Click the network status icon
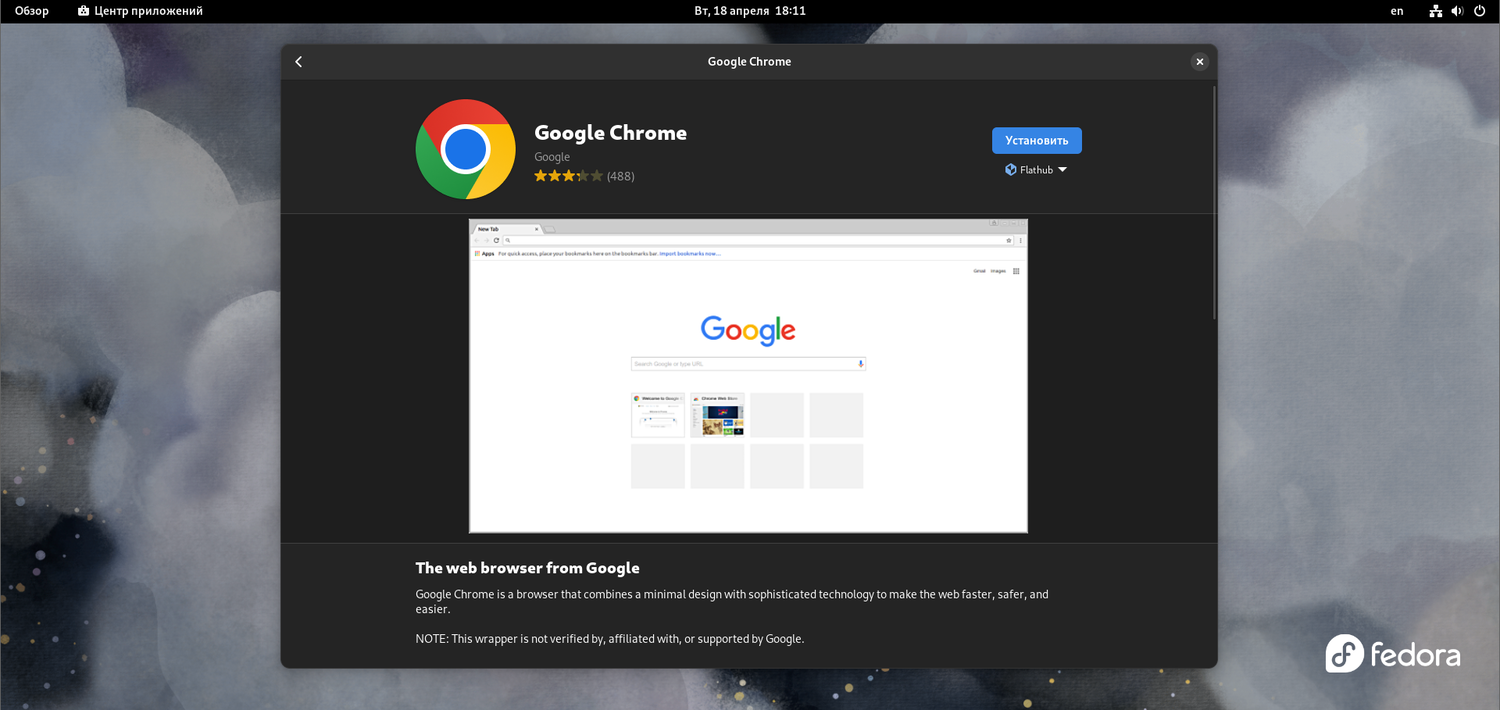 pos(1436,11)
